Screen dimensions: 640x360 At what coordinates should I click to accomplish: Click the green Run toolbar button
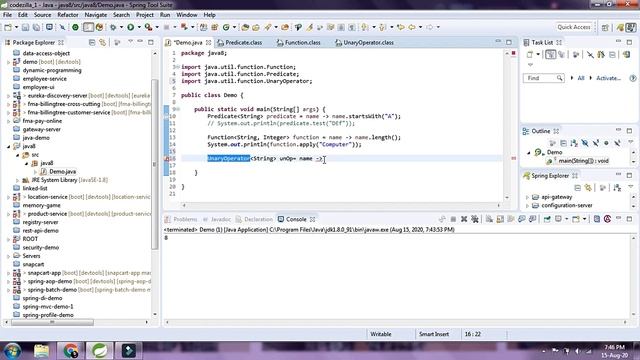(131, 27)
